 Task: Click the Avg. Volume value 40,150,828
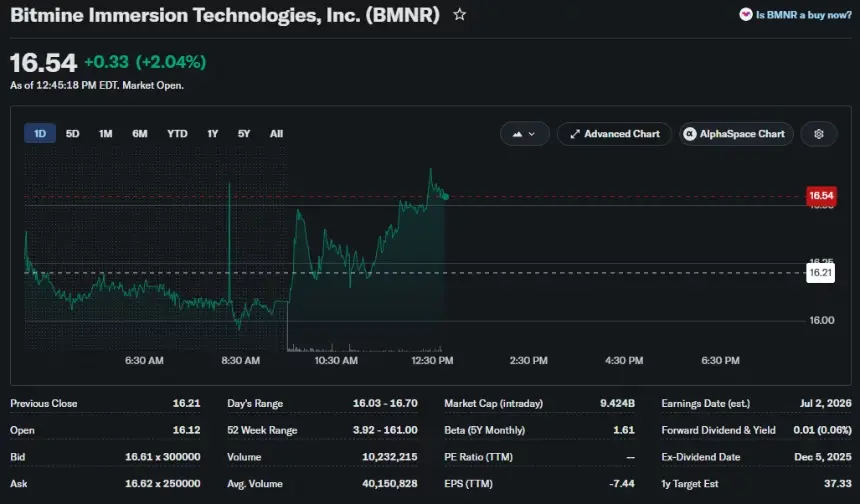point(390,484)
